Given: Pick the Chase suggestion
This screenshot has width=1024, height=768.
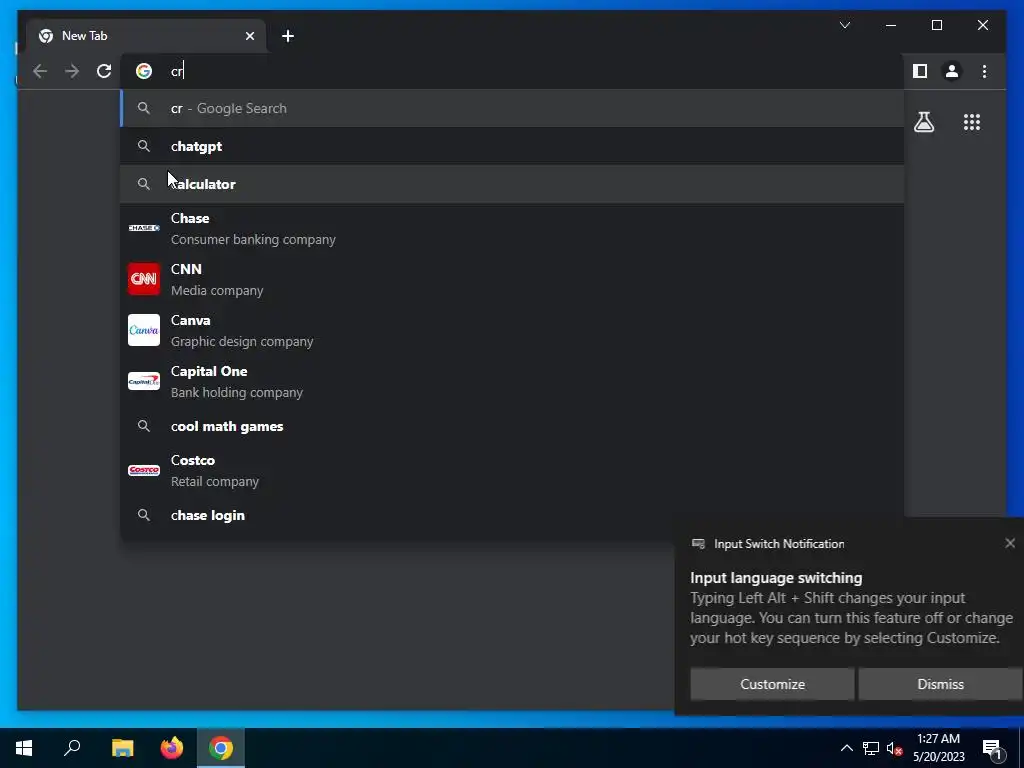Looking at the screenshot, I should pyautogui.click(x=512, y=229).
